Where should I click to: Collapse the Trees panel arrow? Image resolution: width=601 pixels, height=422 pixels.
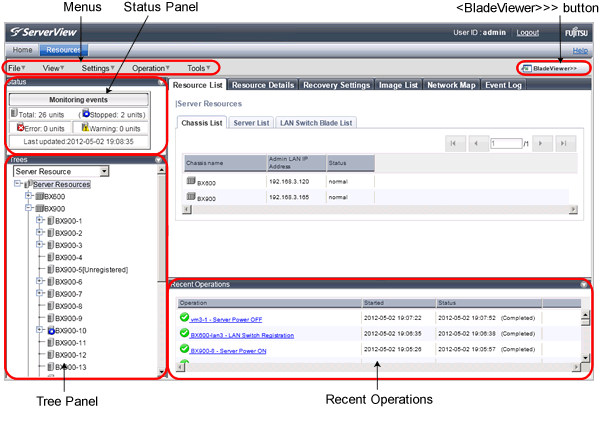(158, 160)
